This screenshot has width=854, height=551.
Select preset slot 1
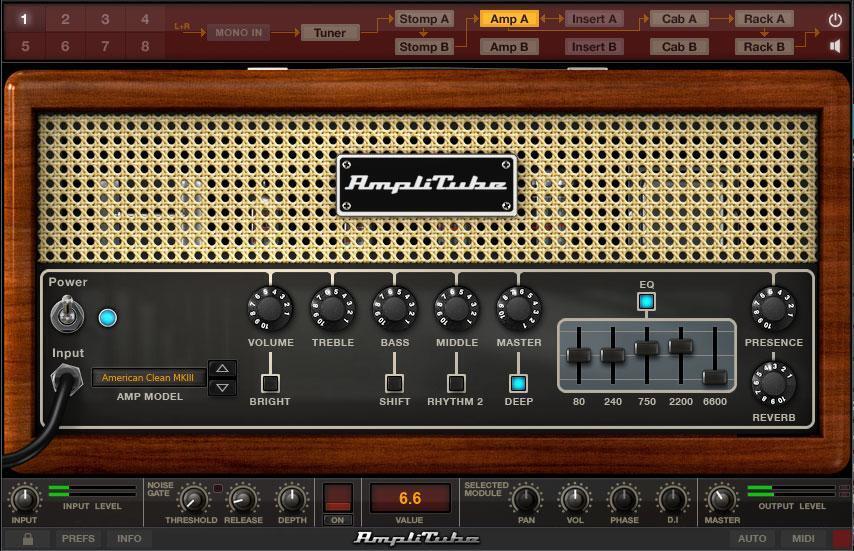(x=24, y=20)
